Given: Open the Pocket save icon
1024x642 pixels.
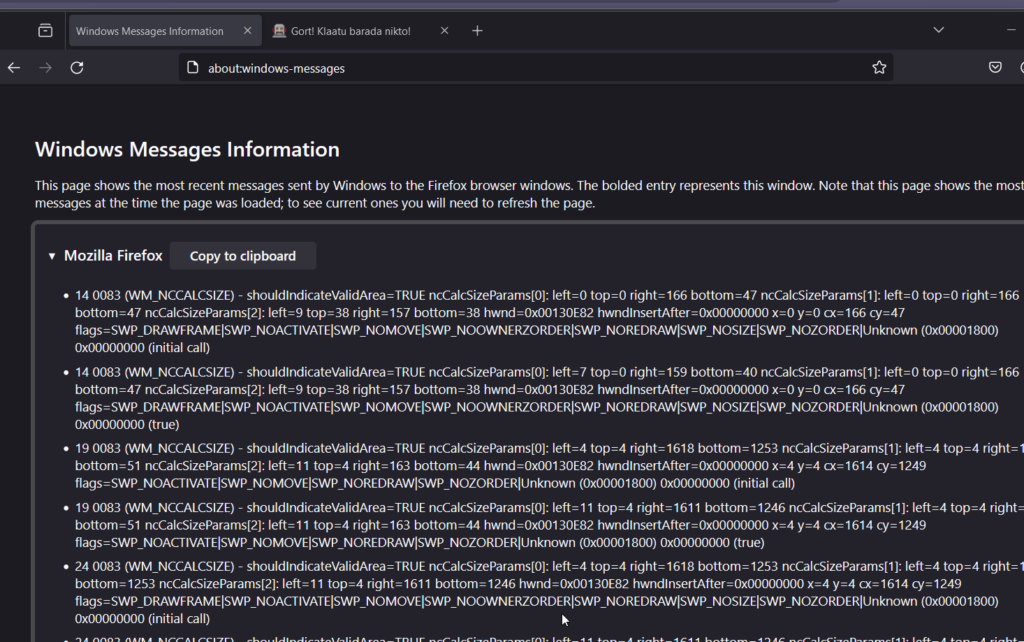Looking at the screenshot, I should [x=995, y=67].
